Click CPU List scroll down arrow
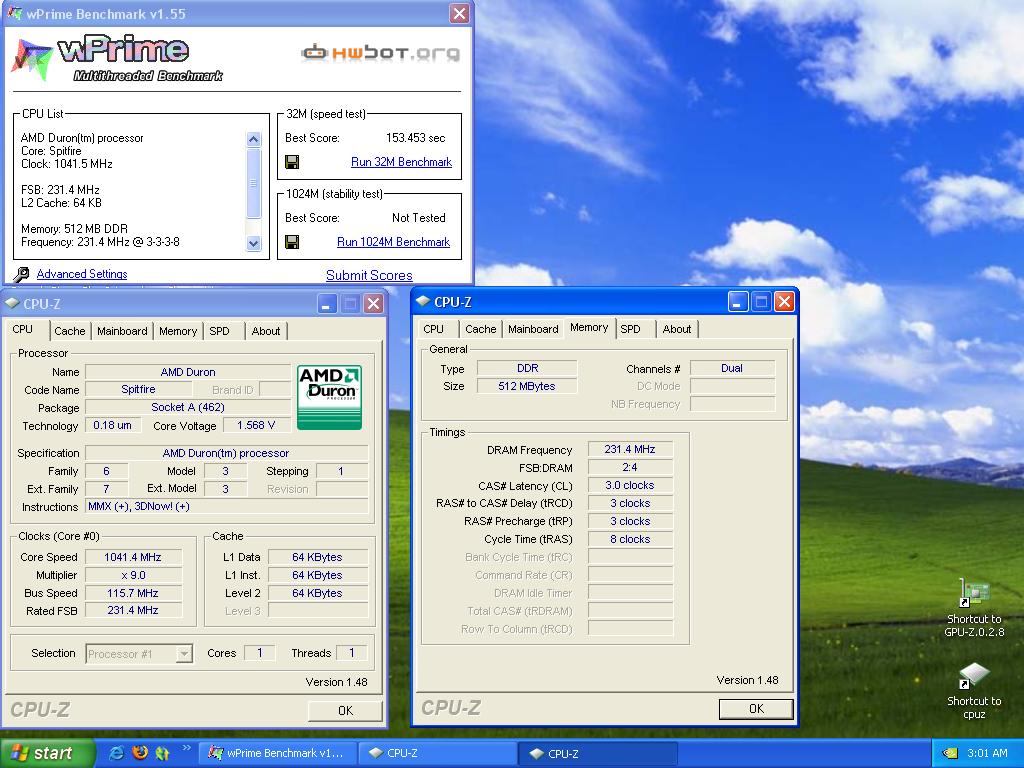Image resolution: width=1024 pixels, height=768 pixels. pyautogui.click(x=253, y=244)
